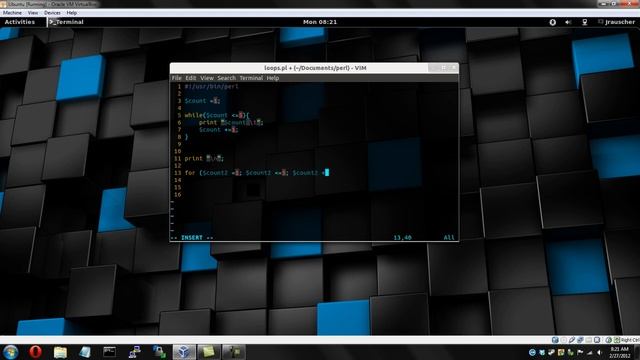Open the Search menu in the VIM terminal
The image size is (640, 360).
pyautogui.click(x=226, y=78)
